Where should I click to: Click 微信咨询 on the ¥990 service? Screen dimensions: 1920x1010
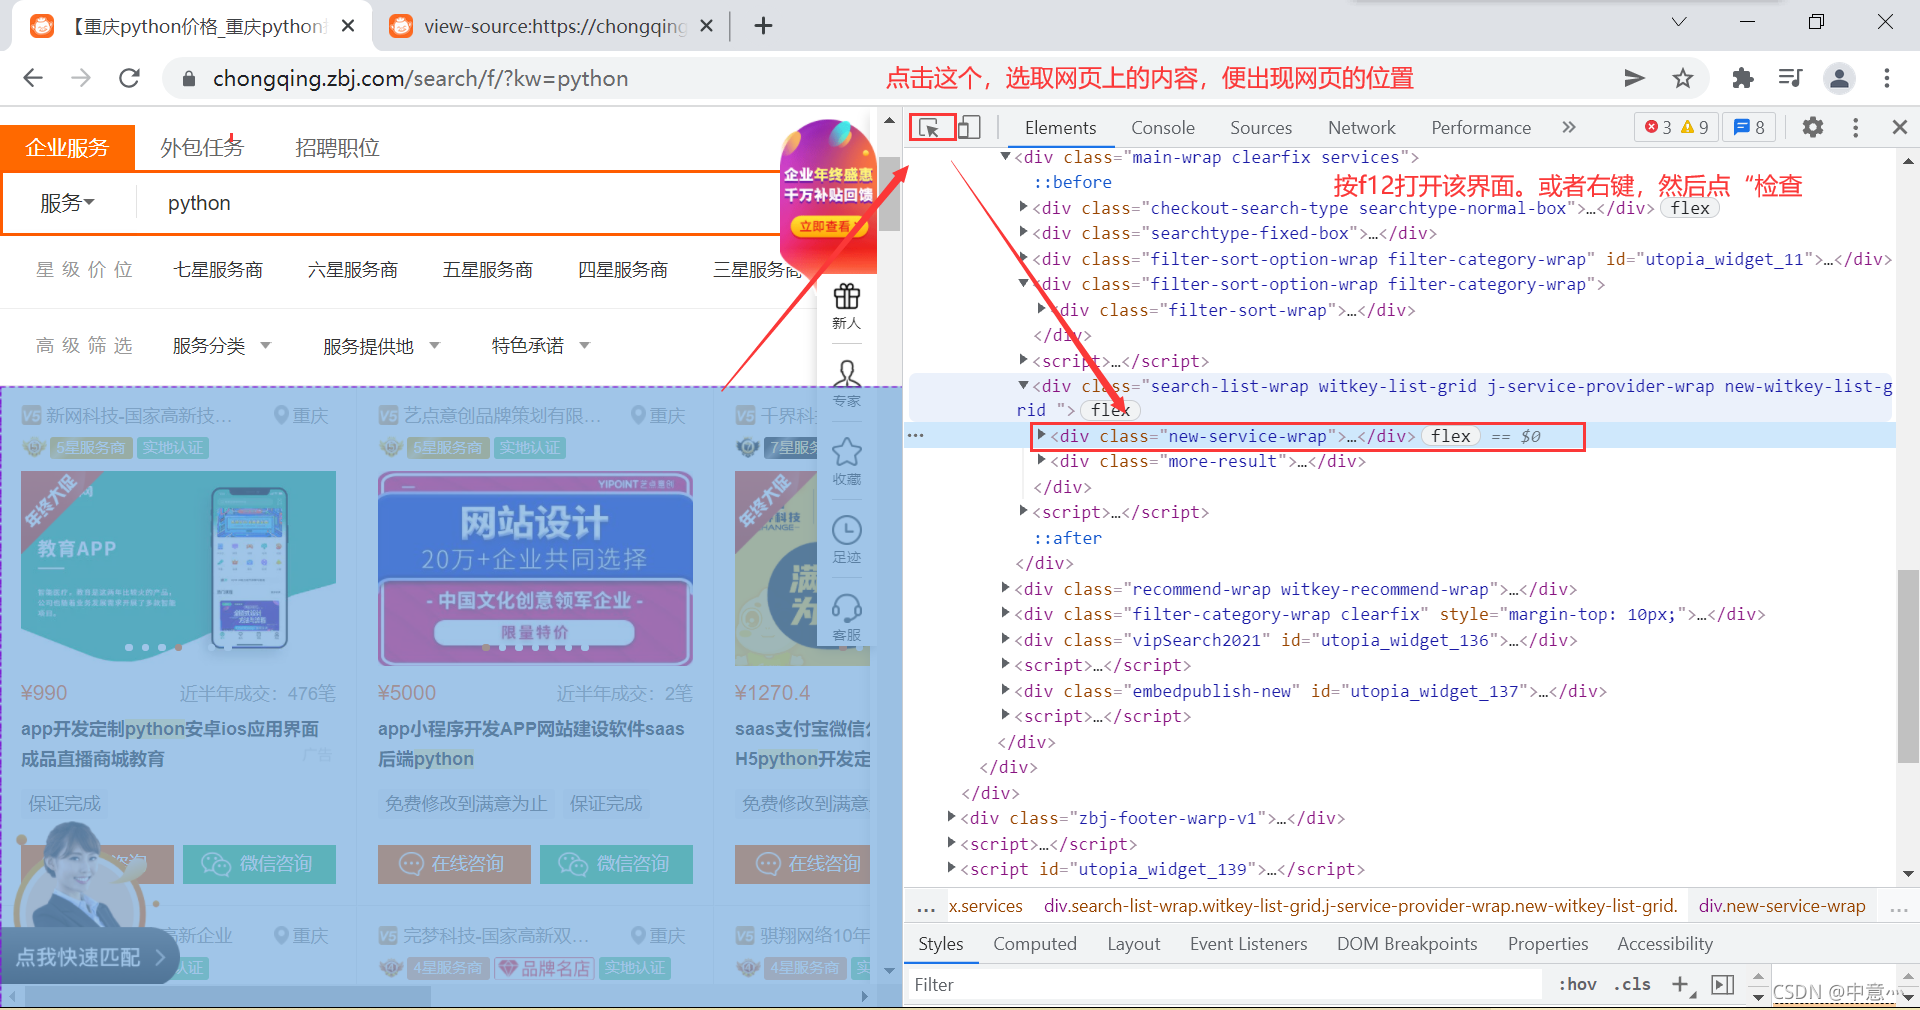(x=259, y=864)
